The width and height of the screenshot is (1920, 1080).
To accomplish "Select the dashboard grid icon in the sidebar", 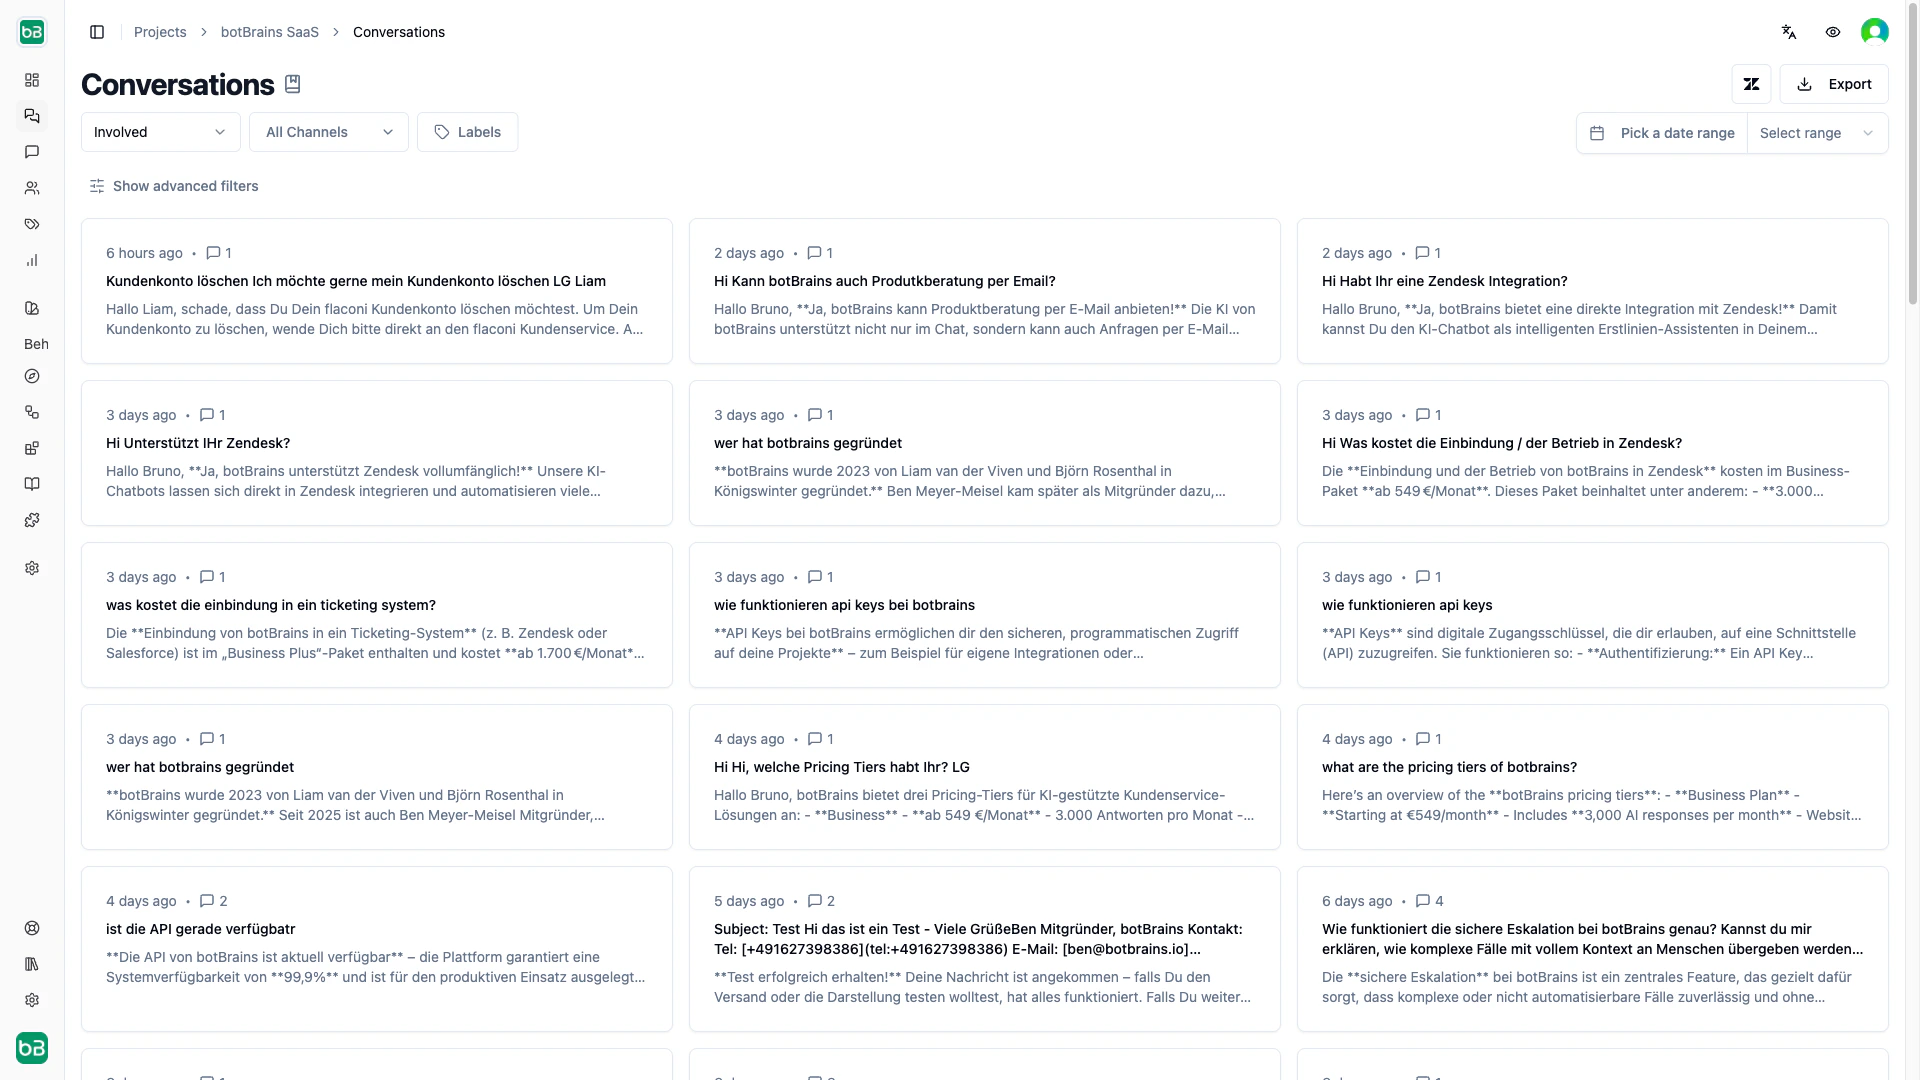I will pyautogui.click(x=32, y=80).
